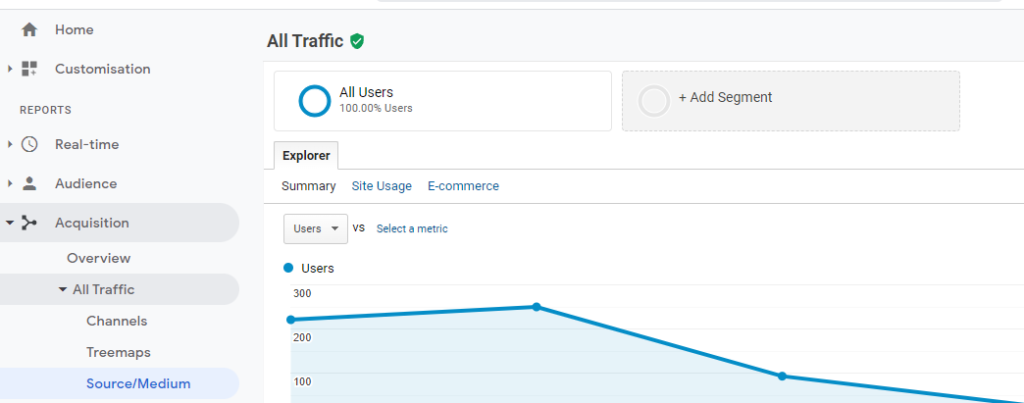This screenshot has height=403, width=1024.
Task: Click the All Users blue circle icon
Action: click(315, 101)
